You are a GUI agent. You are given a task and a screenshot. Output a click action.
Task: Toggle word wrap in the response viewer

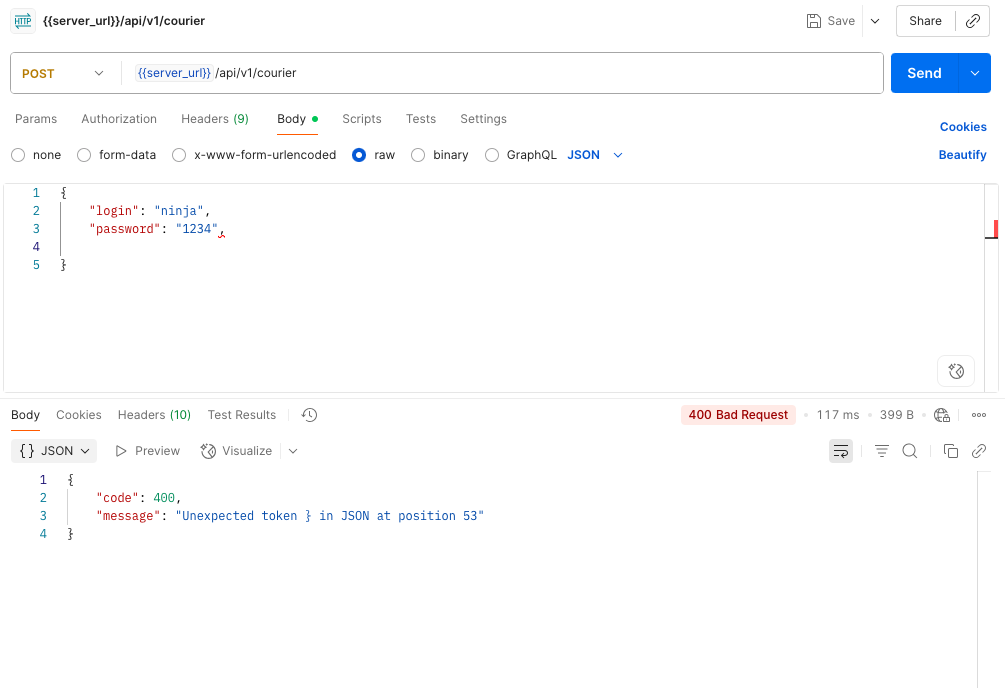841,451
